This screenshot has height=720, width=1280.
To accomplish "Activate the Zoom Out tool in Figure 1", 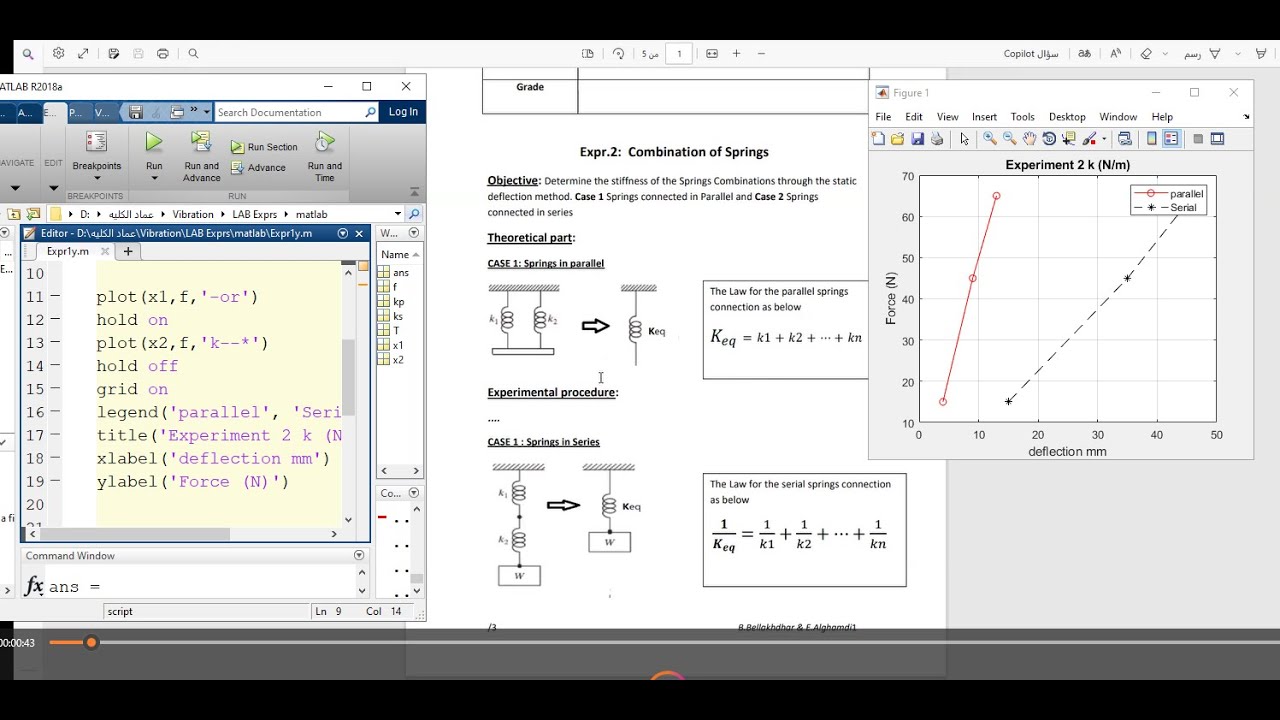I will tap(1010, 139).
